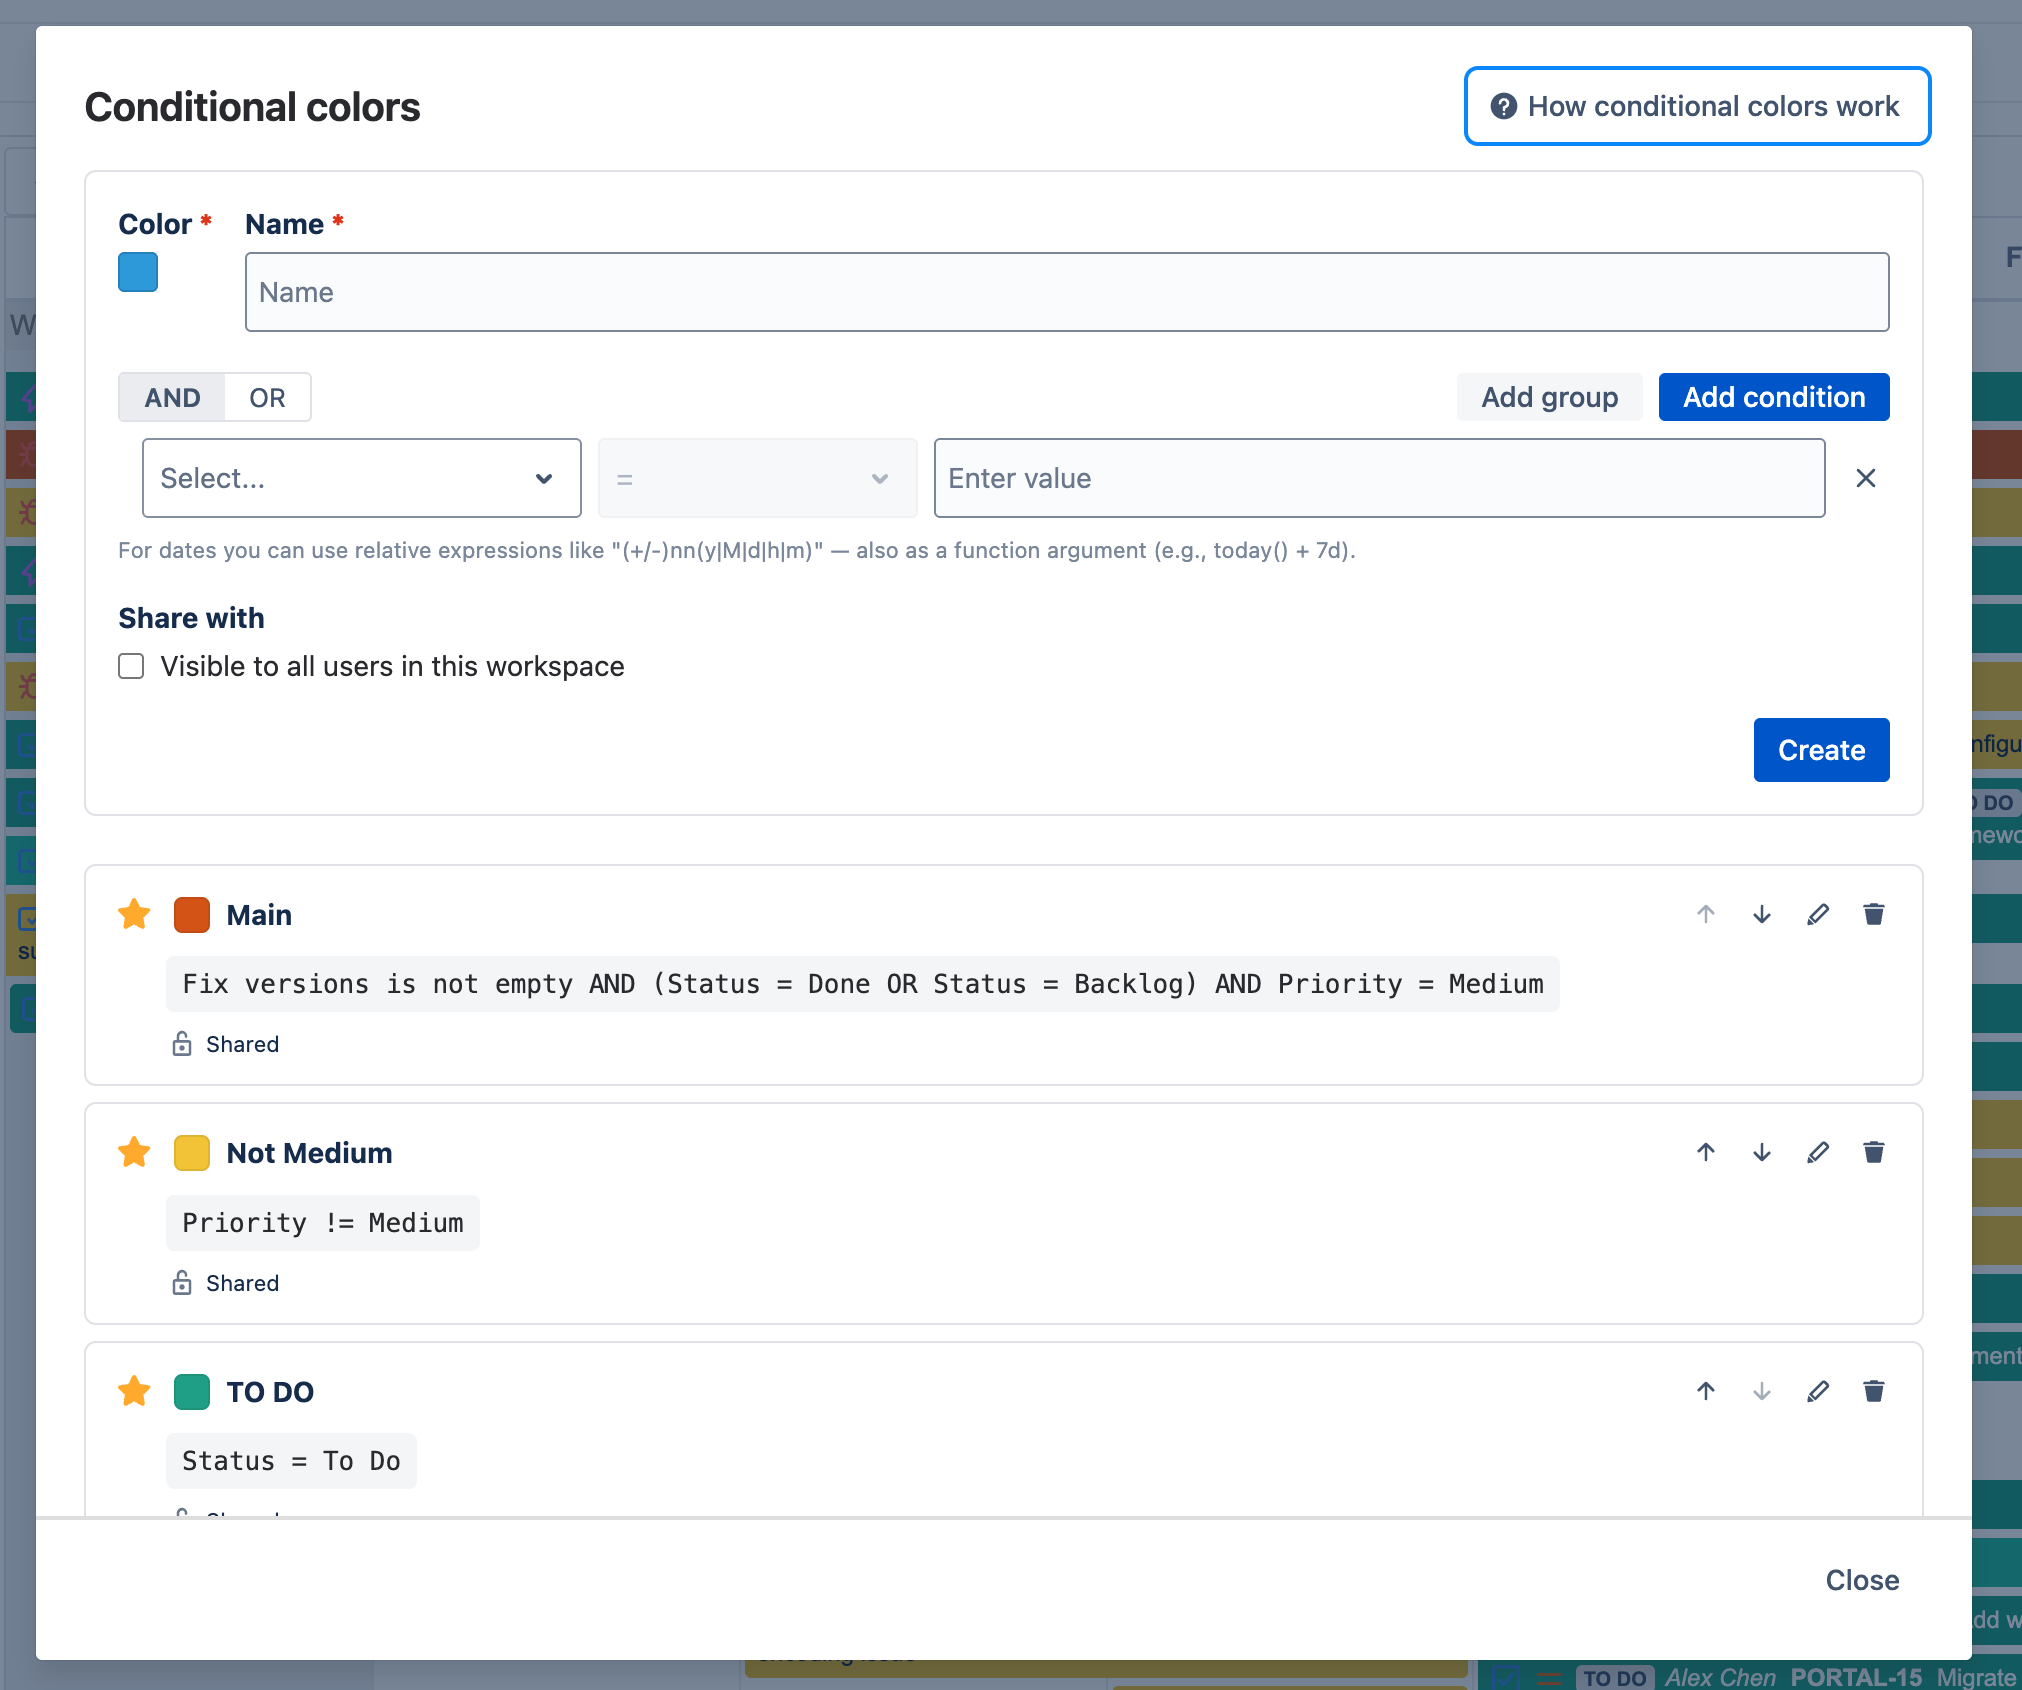The image size is (2022, 1690).
Task: Enable Visible to all users in this workspace
Action: [x=131, y=666]
